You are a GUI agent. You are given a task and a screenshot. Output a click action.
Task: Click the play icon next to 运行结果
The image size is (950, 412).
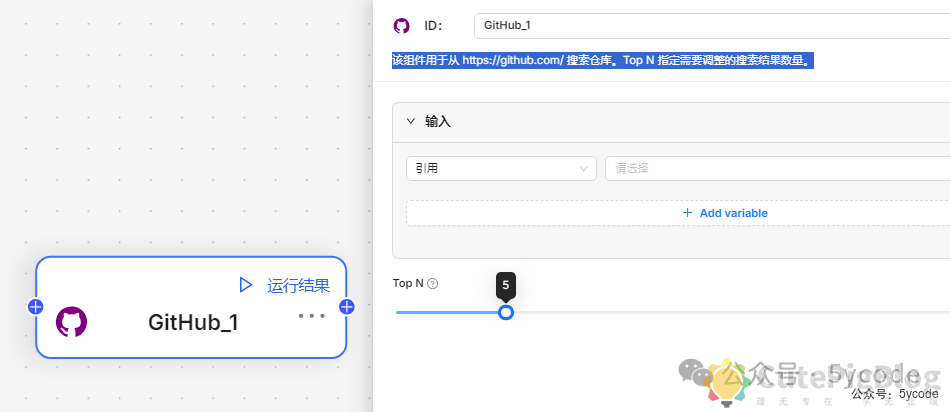[x=245, y=285]
